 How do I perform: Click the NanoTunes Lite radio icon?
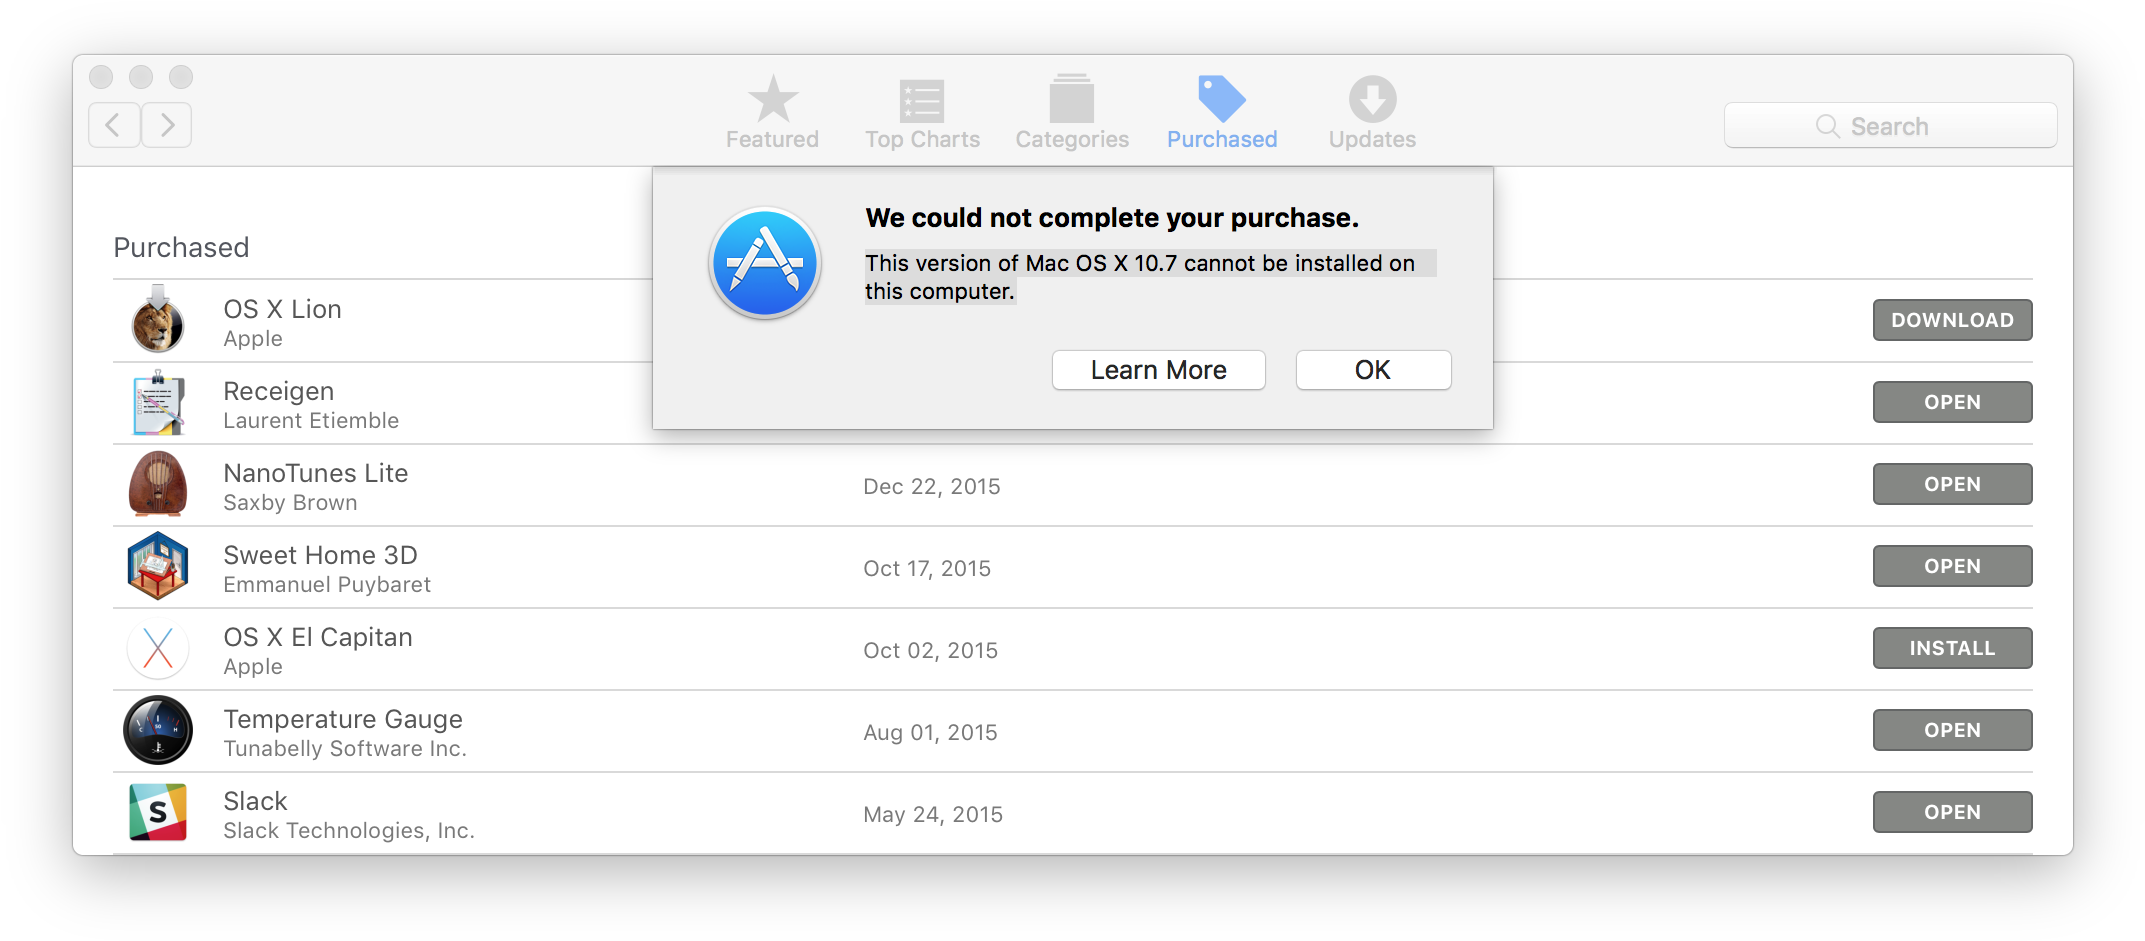click(158, 485)
